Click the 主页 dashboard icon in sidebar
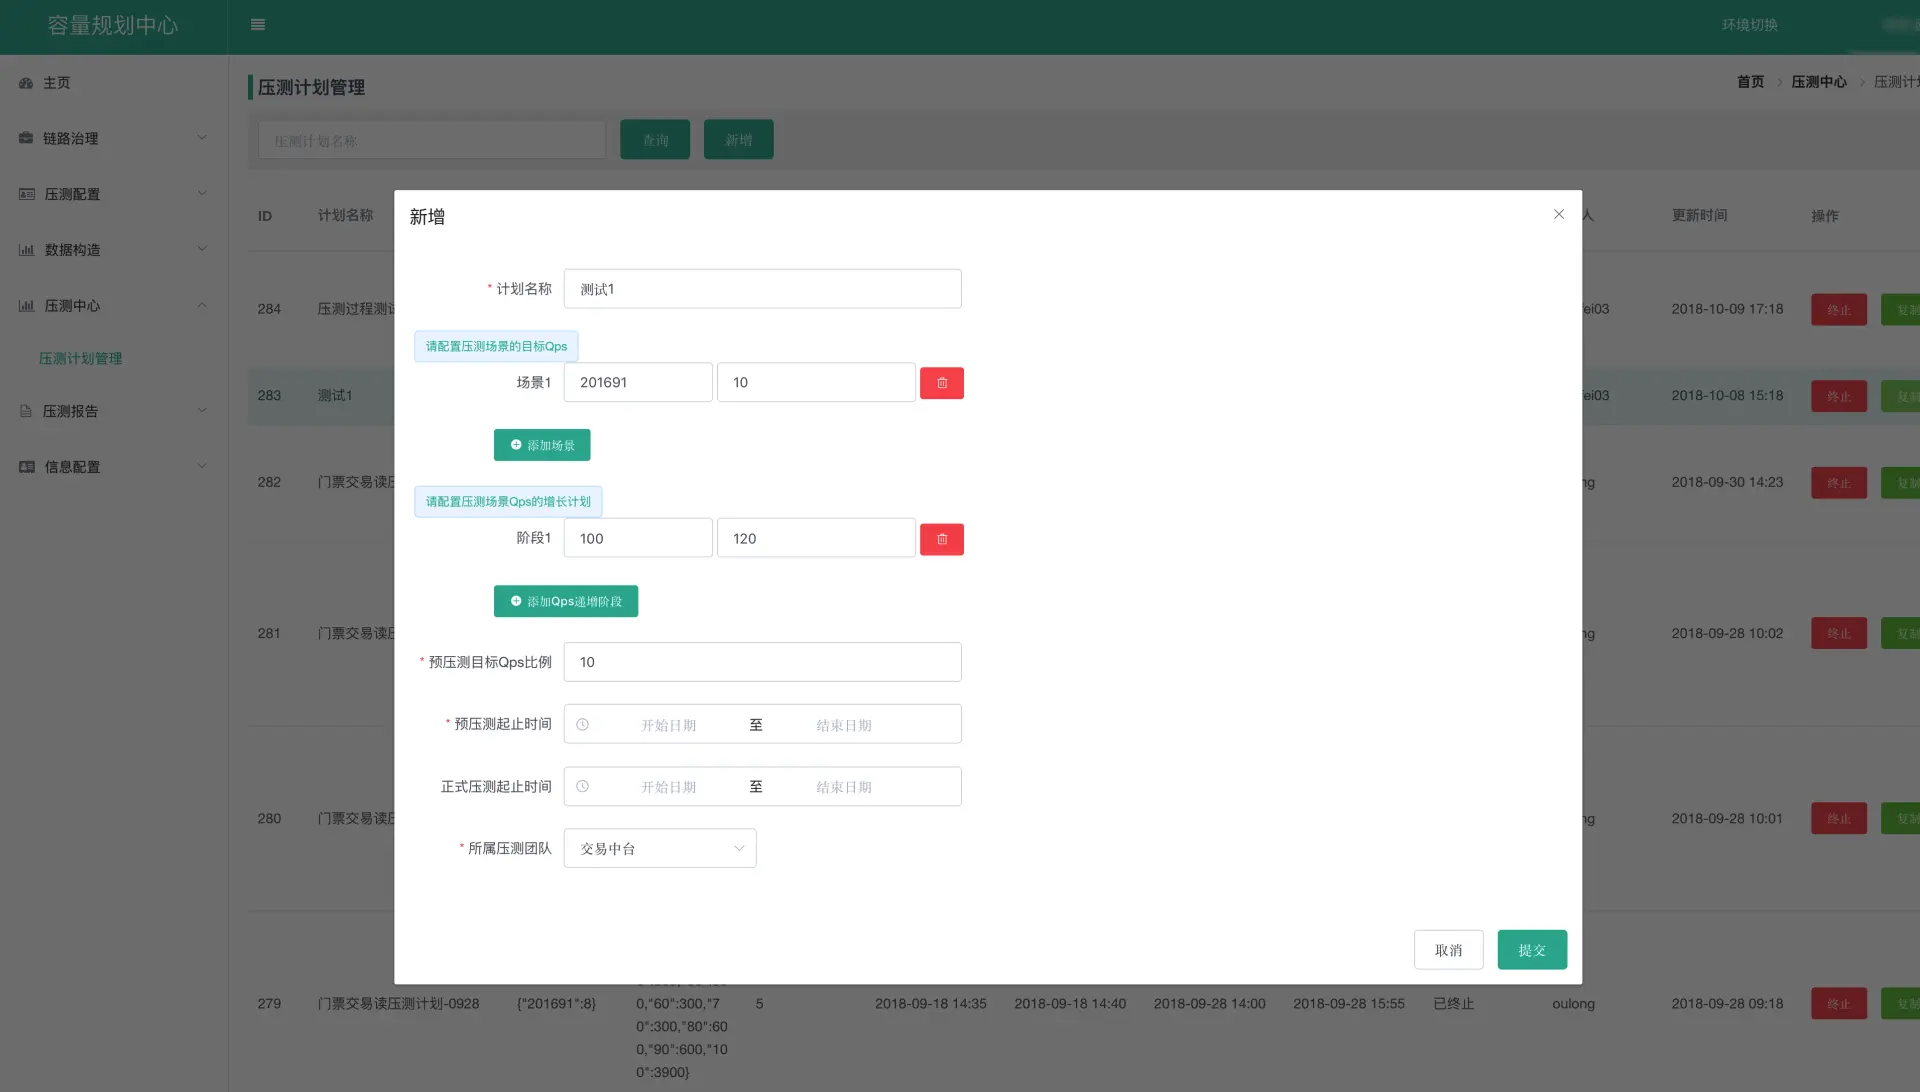 click(26, 83)
